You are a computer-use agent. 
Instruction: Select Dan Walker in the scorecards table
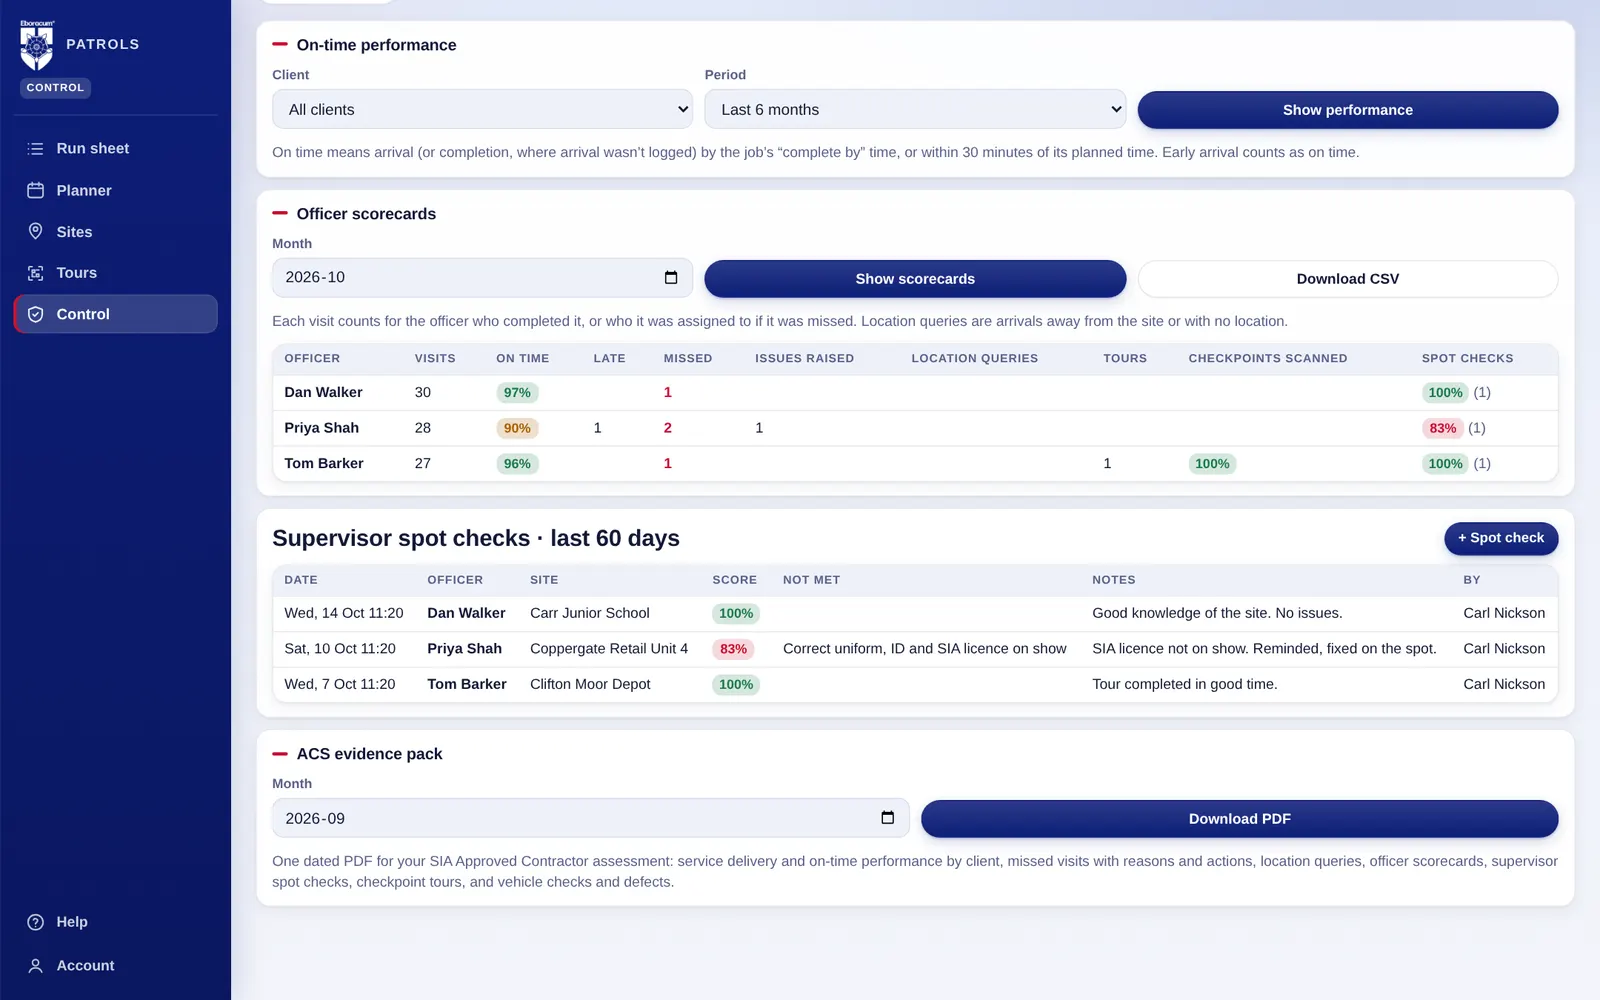[323, 393]
